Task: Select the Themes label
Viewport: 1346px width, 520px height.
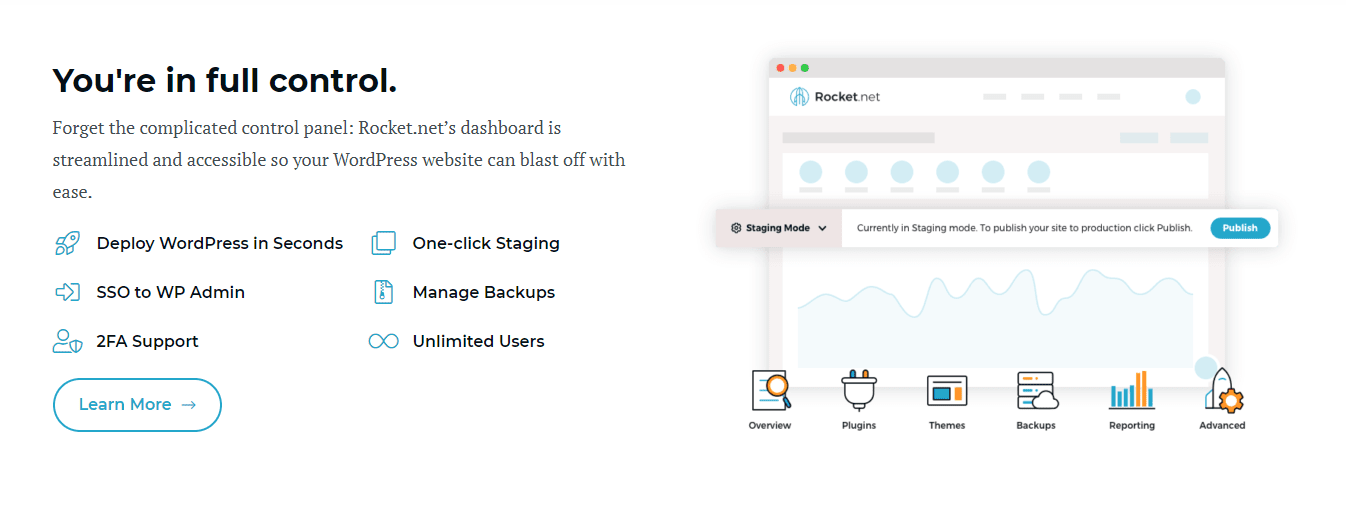Action: pyautogui.click(x=947, y=425)
